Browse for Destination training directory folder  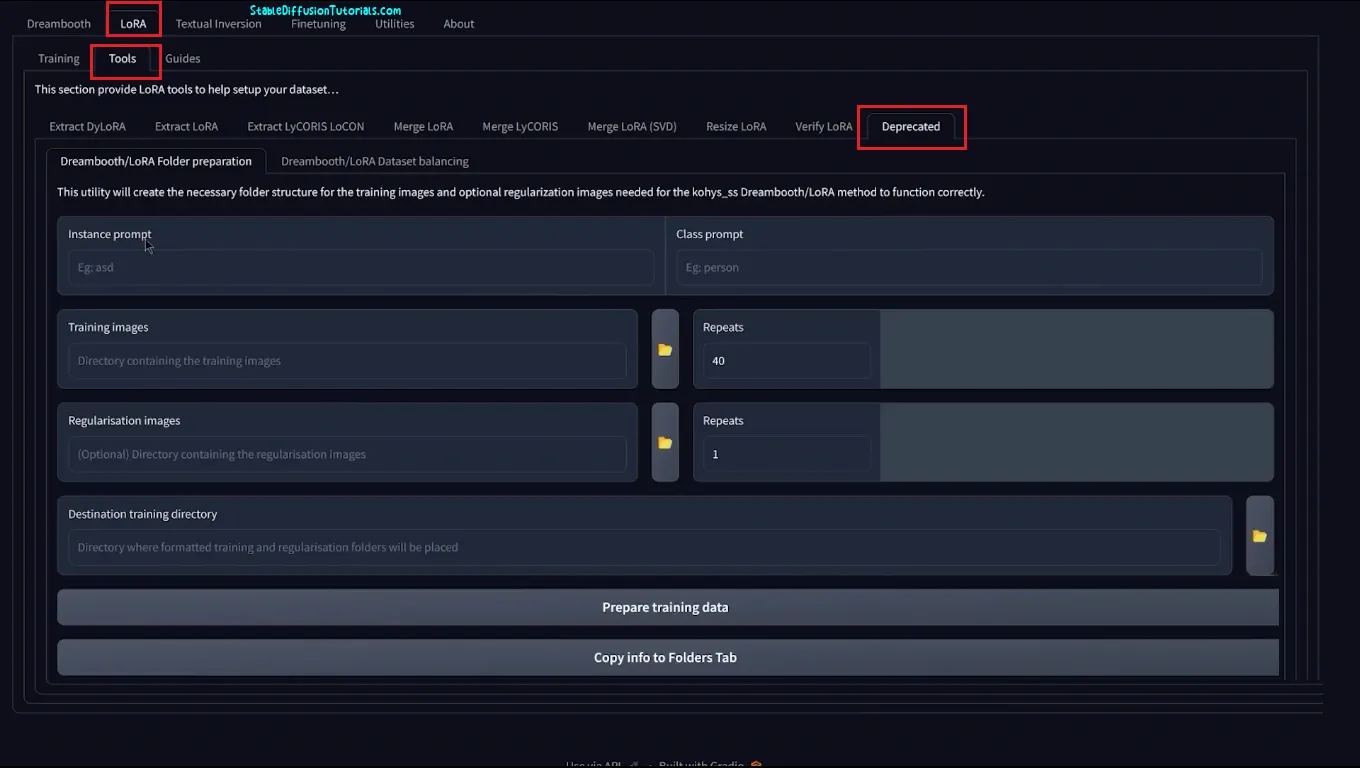(1260, 536)
